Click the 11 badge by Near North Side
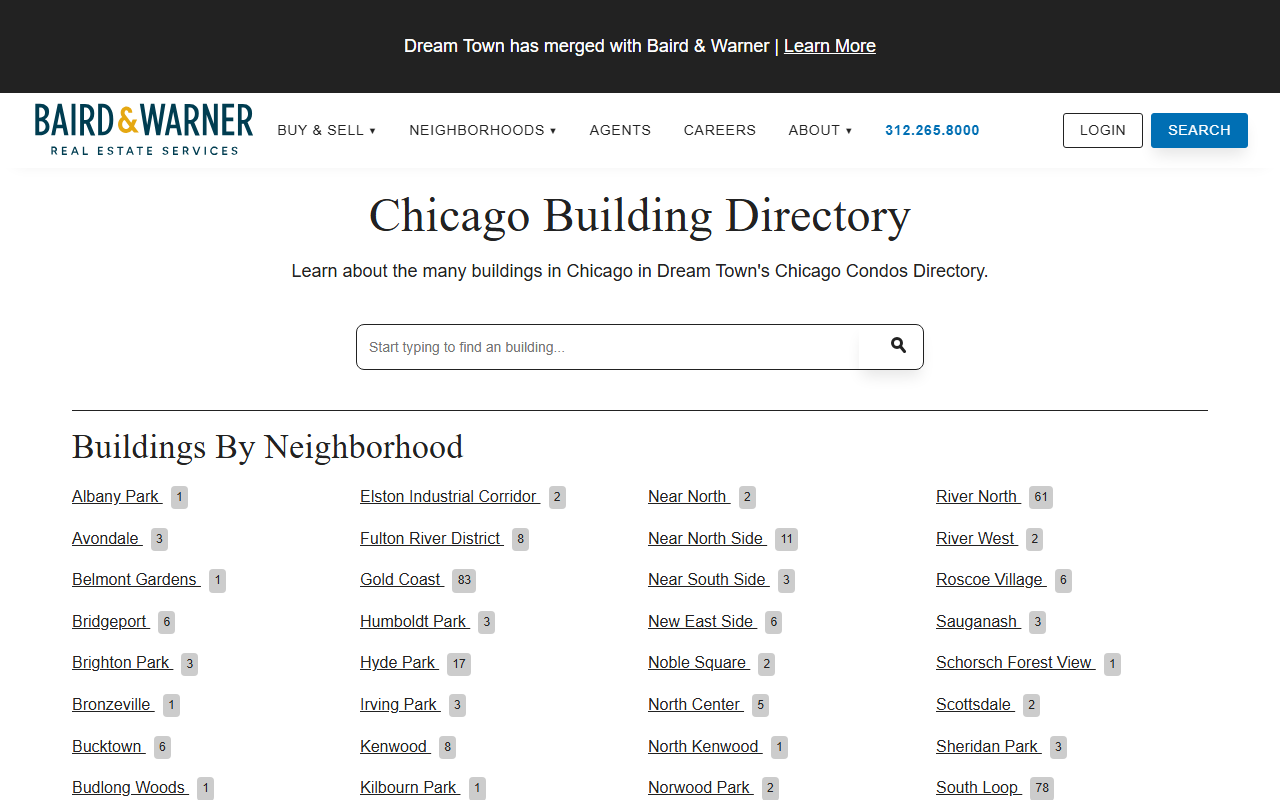The image size is (1280, 800). pyautogui.click(x=786, y=539)
